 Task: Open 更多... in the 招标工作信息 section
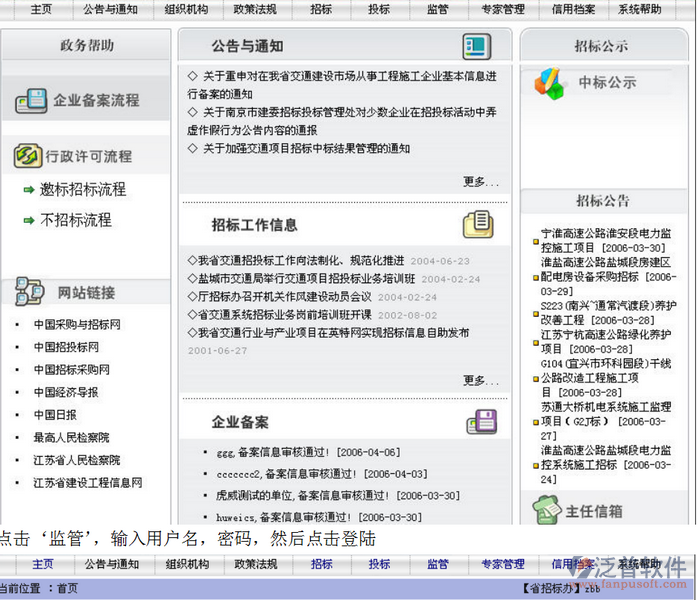pos(480,380)
